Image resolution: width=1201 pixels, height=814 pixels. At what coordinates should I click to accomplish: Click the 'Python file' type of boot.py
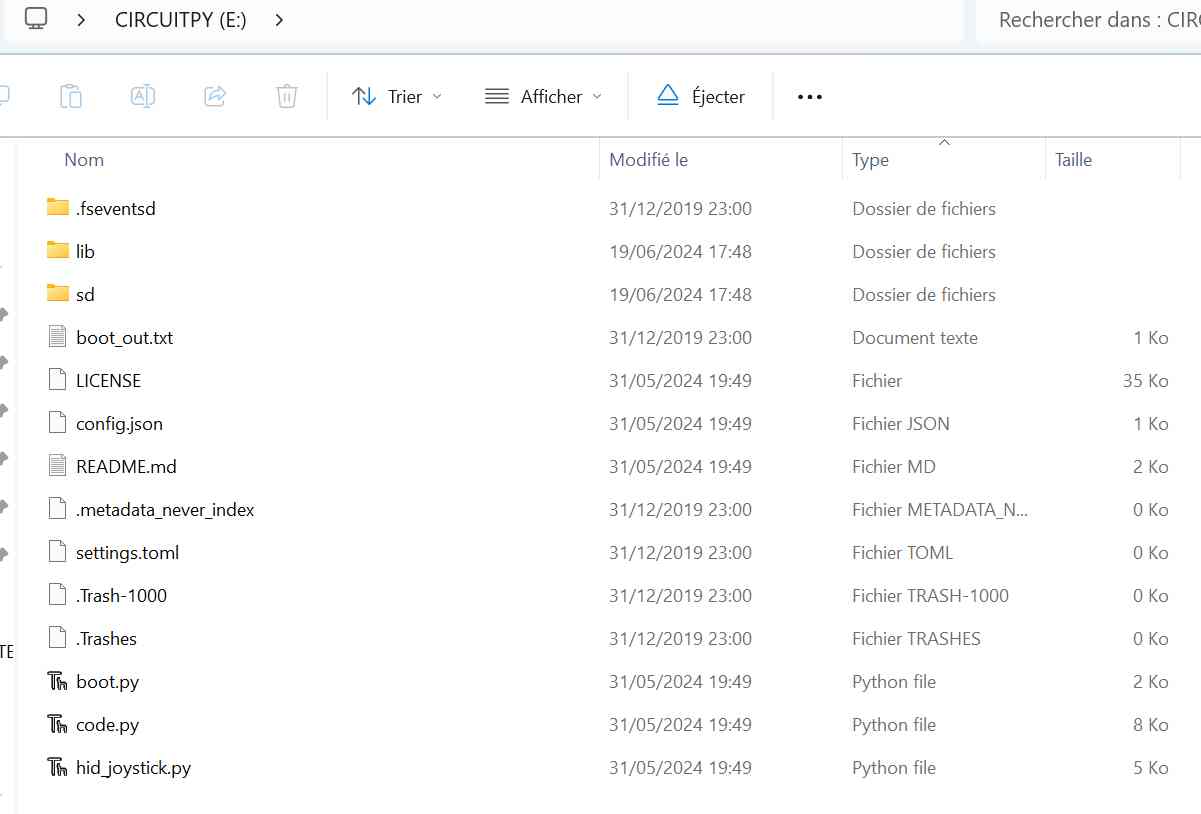(894, 682)
